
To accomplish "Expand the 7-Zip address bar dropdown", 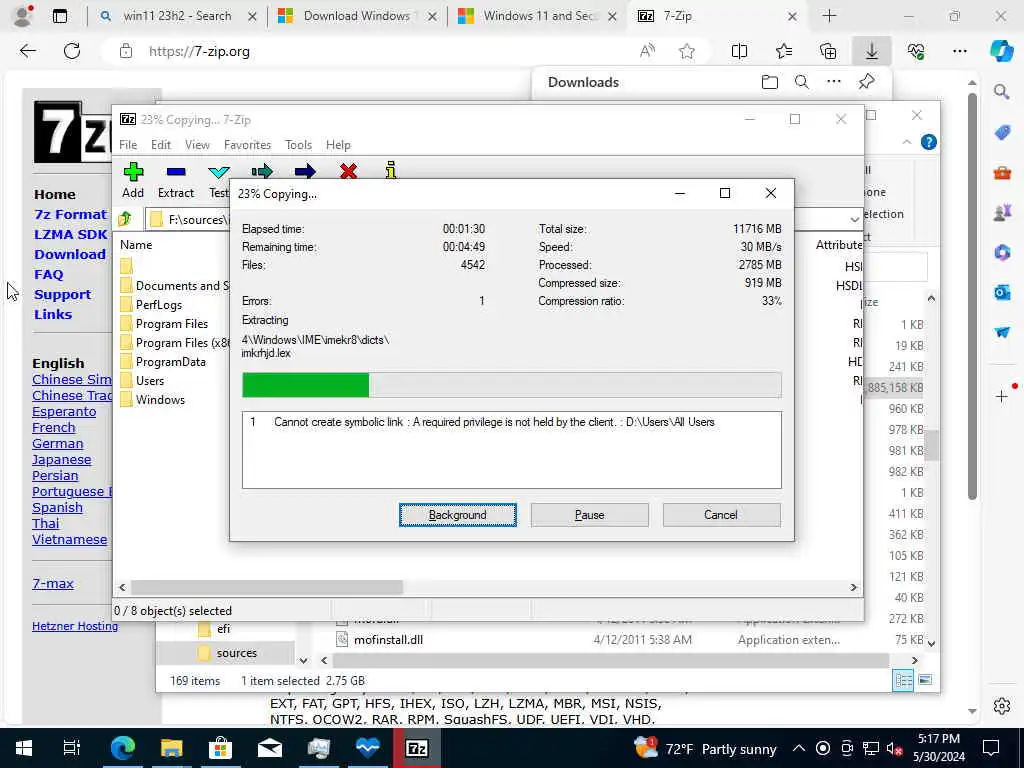I will pos(854,219).
